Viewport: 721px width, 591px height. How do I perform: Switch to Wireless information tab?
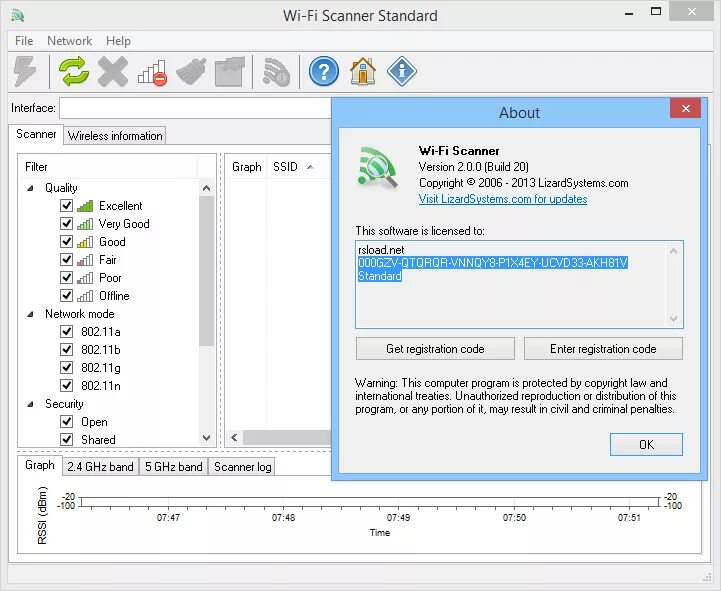click(115, 136)
